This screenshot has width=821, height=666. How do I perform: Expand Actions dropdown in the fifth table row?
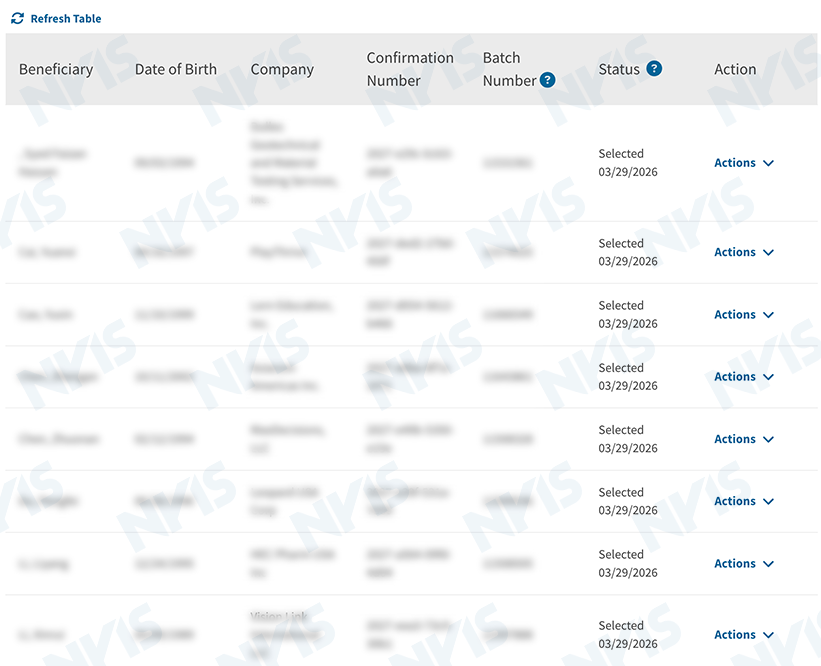[744, 439]
